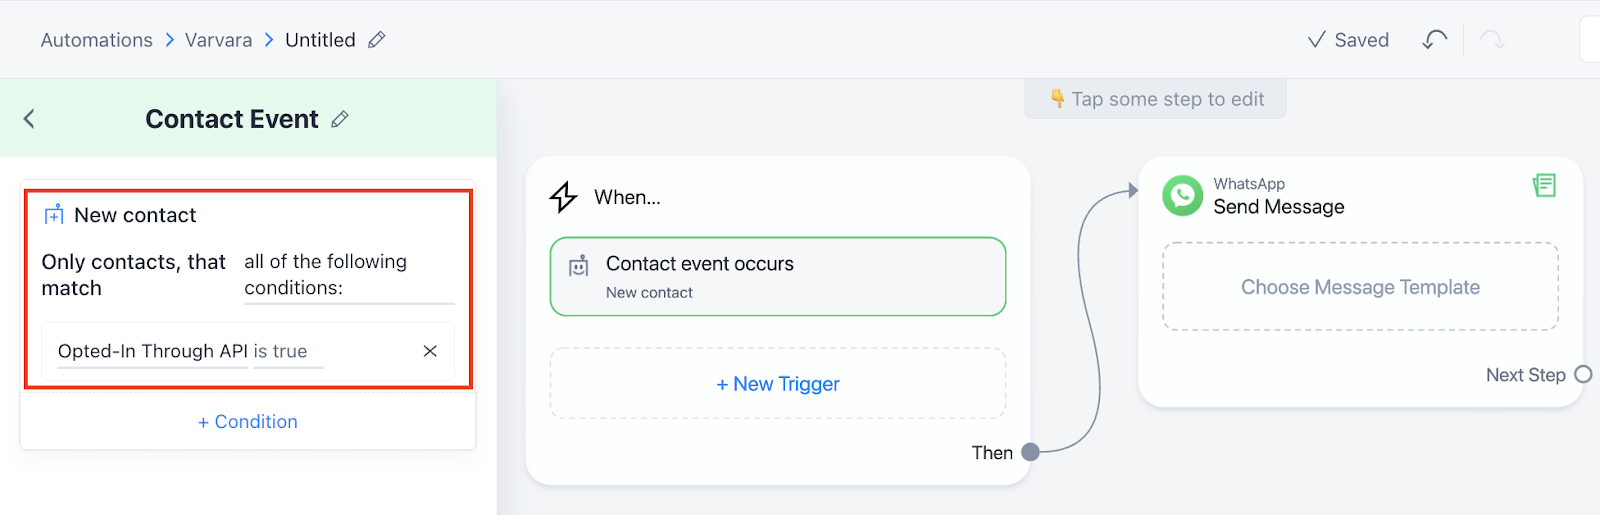The image size is (1600, 515).
Task: Remove the Opted-In Through API condition
Action: coord(430,351)
